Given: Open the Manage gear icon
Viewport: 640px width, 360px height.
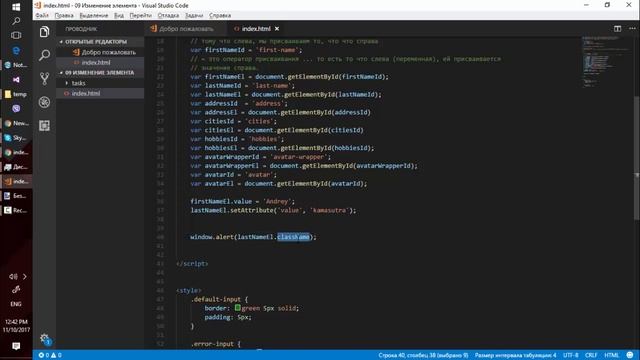Looking at the screenshot, I should pos(44,338).
